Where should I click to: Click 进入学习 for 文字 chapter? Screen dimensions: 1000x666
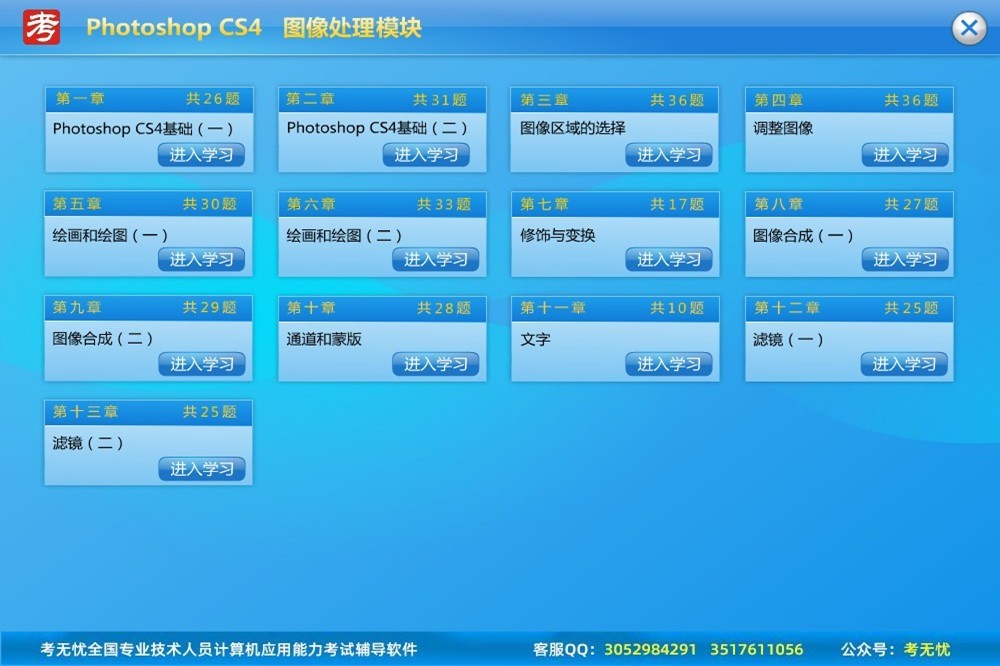(669, 365)
